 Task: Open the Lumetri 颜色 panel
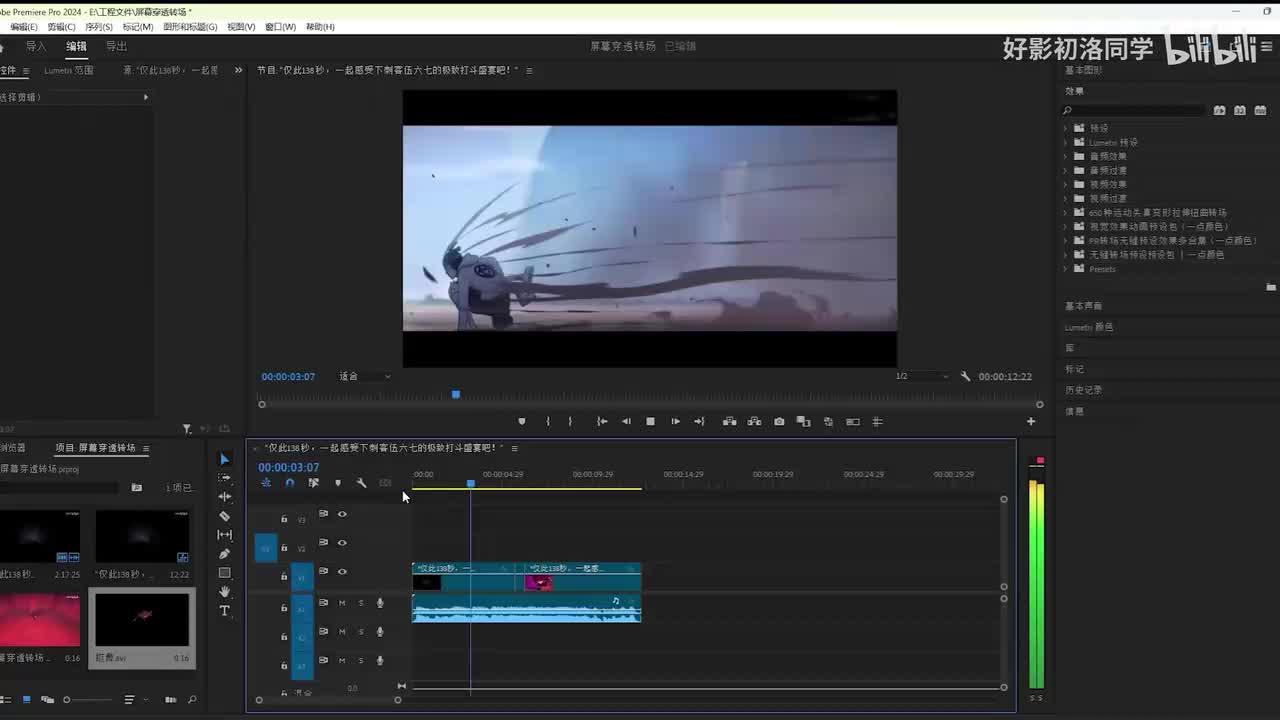point(1089,327)
